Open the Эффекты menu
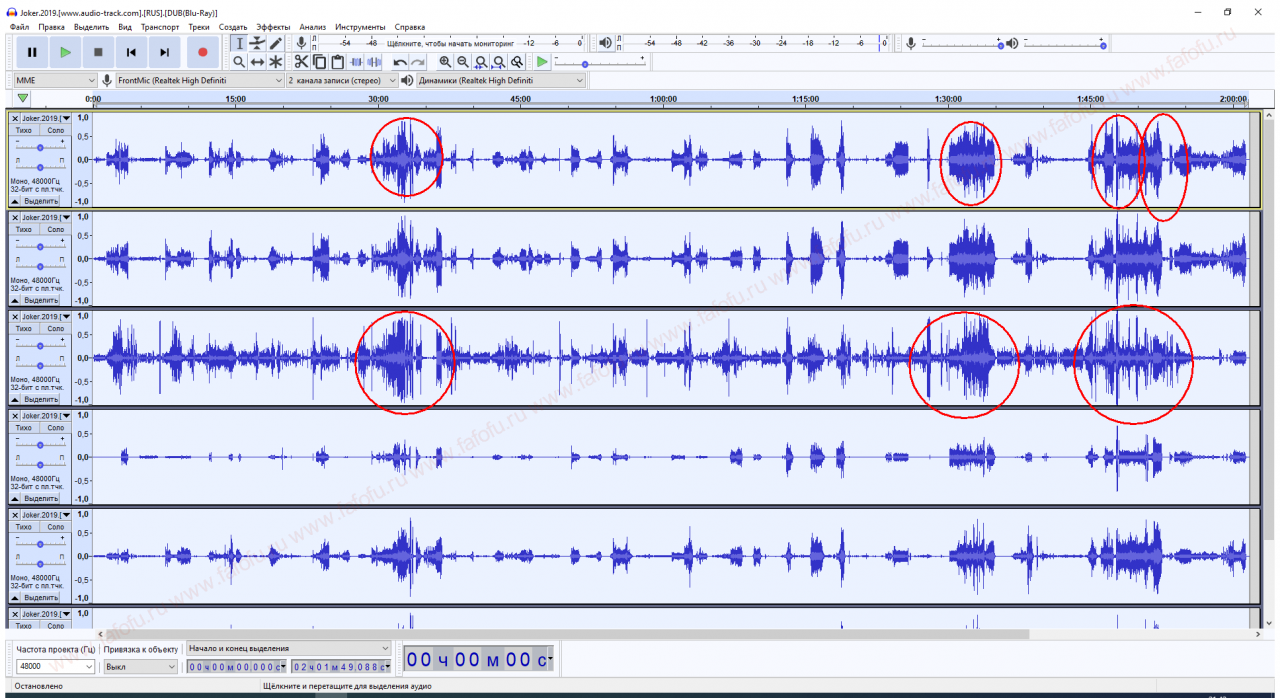 tap(273, 27)
